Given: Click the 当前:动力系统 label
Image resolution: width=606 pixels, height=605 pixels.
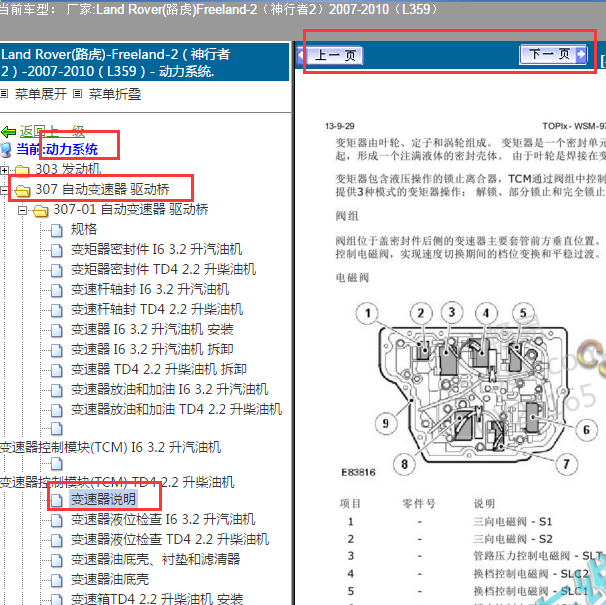Looking at the screenshot, I should click(57, 149).
